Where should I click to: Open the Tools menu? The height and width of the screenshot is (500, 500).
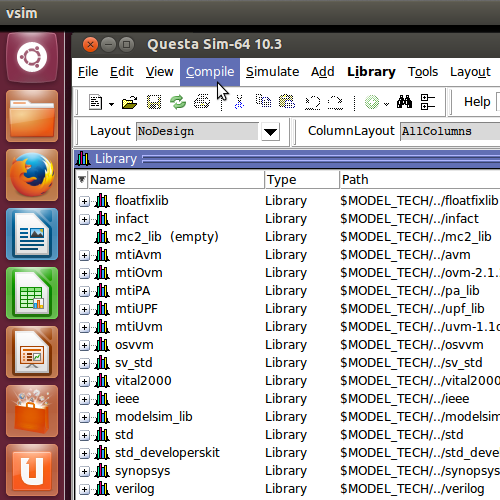(x=423, y=72)
